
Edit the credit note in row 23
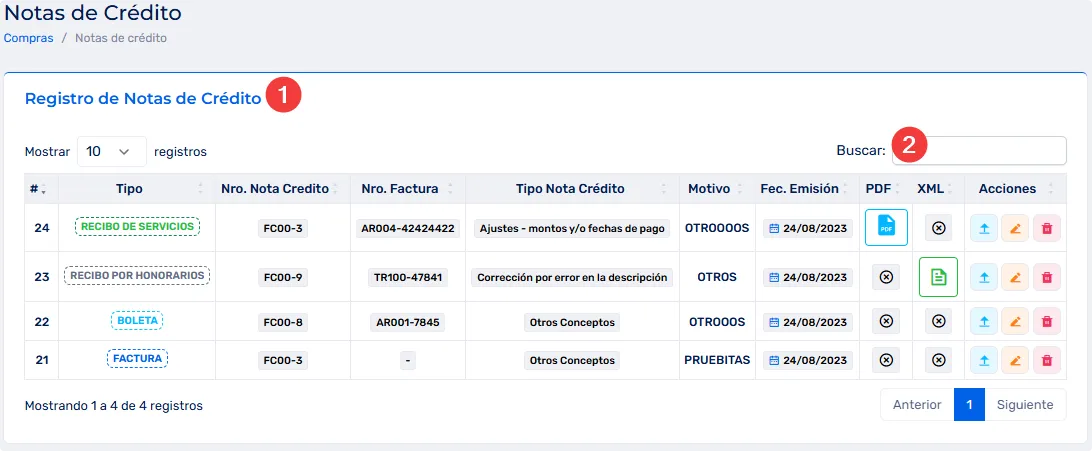[1015, 277]
